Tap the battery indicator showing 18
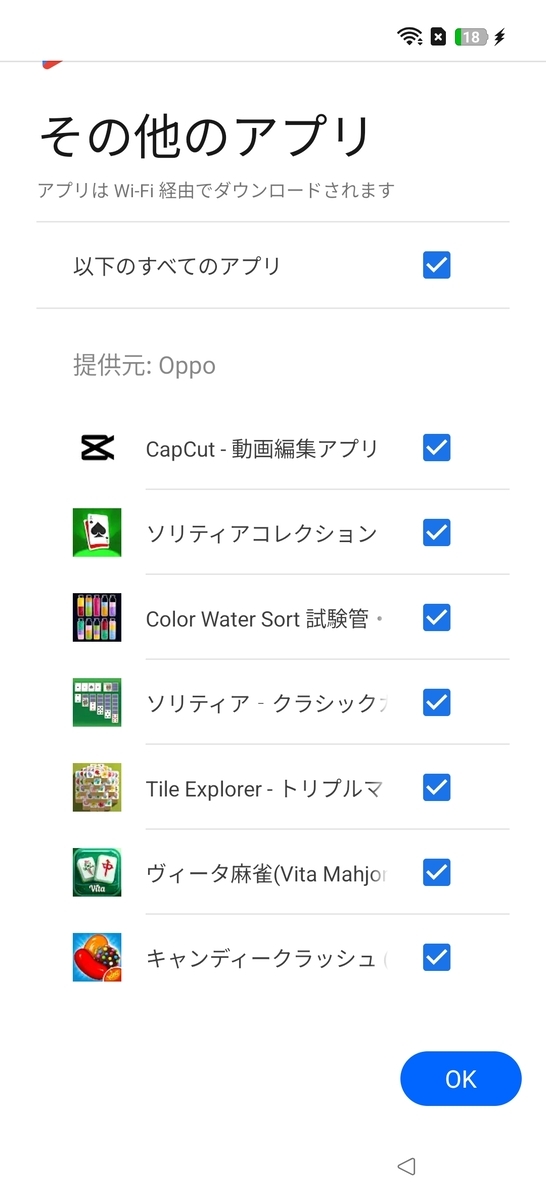 pos(471,37)
